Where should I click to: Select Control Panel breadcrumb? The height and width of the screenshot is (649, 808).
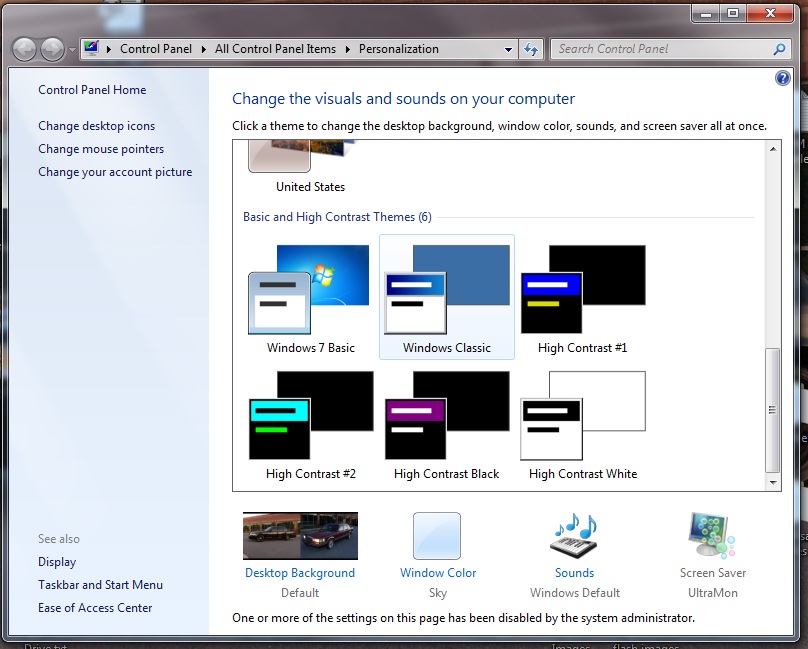coord(156,49)
